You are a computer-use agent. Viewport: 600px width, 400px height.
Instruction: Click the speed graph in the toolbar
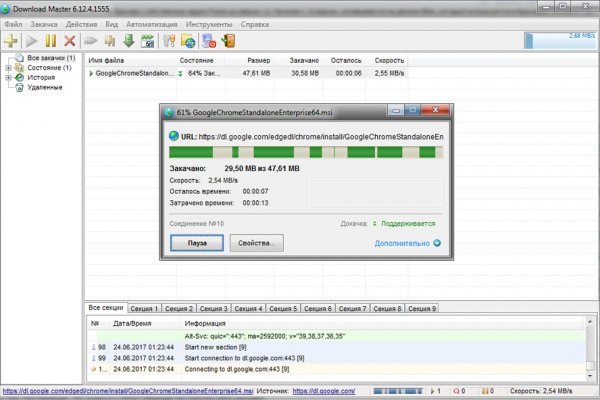pos(560,41)
